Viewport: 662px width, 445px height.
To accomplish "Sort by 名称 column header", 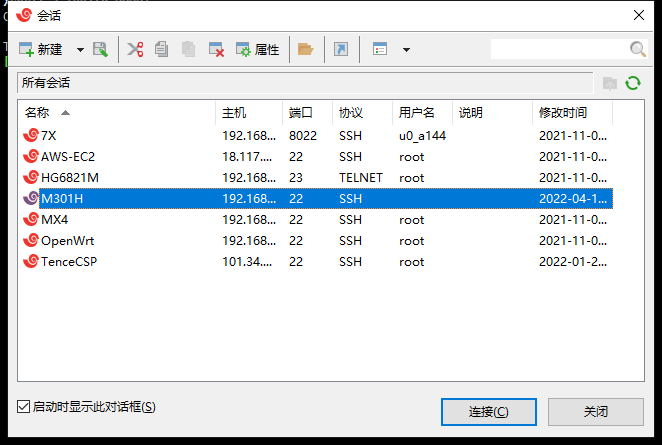I will (117, 113).
